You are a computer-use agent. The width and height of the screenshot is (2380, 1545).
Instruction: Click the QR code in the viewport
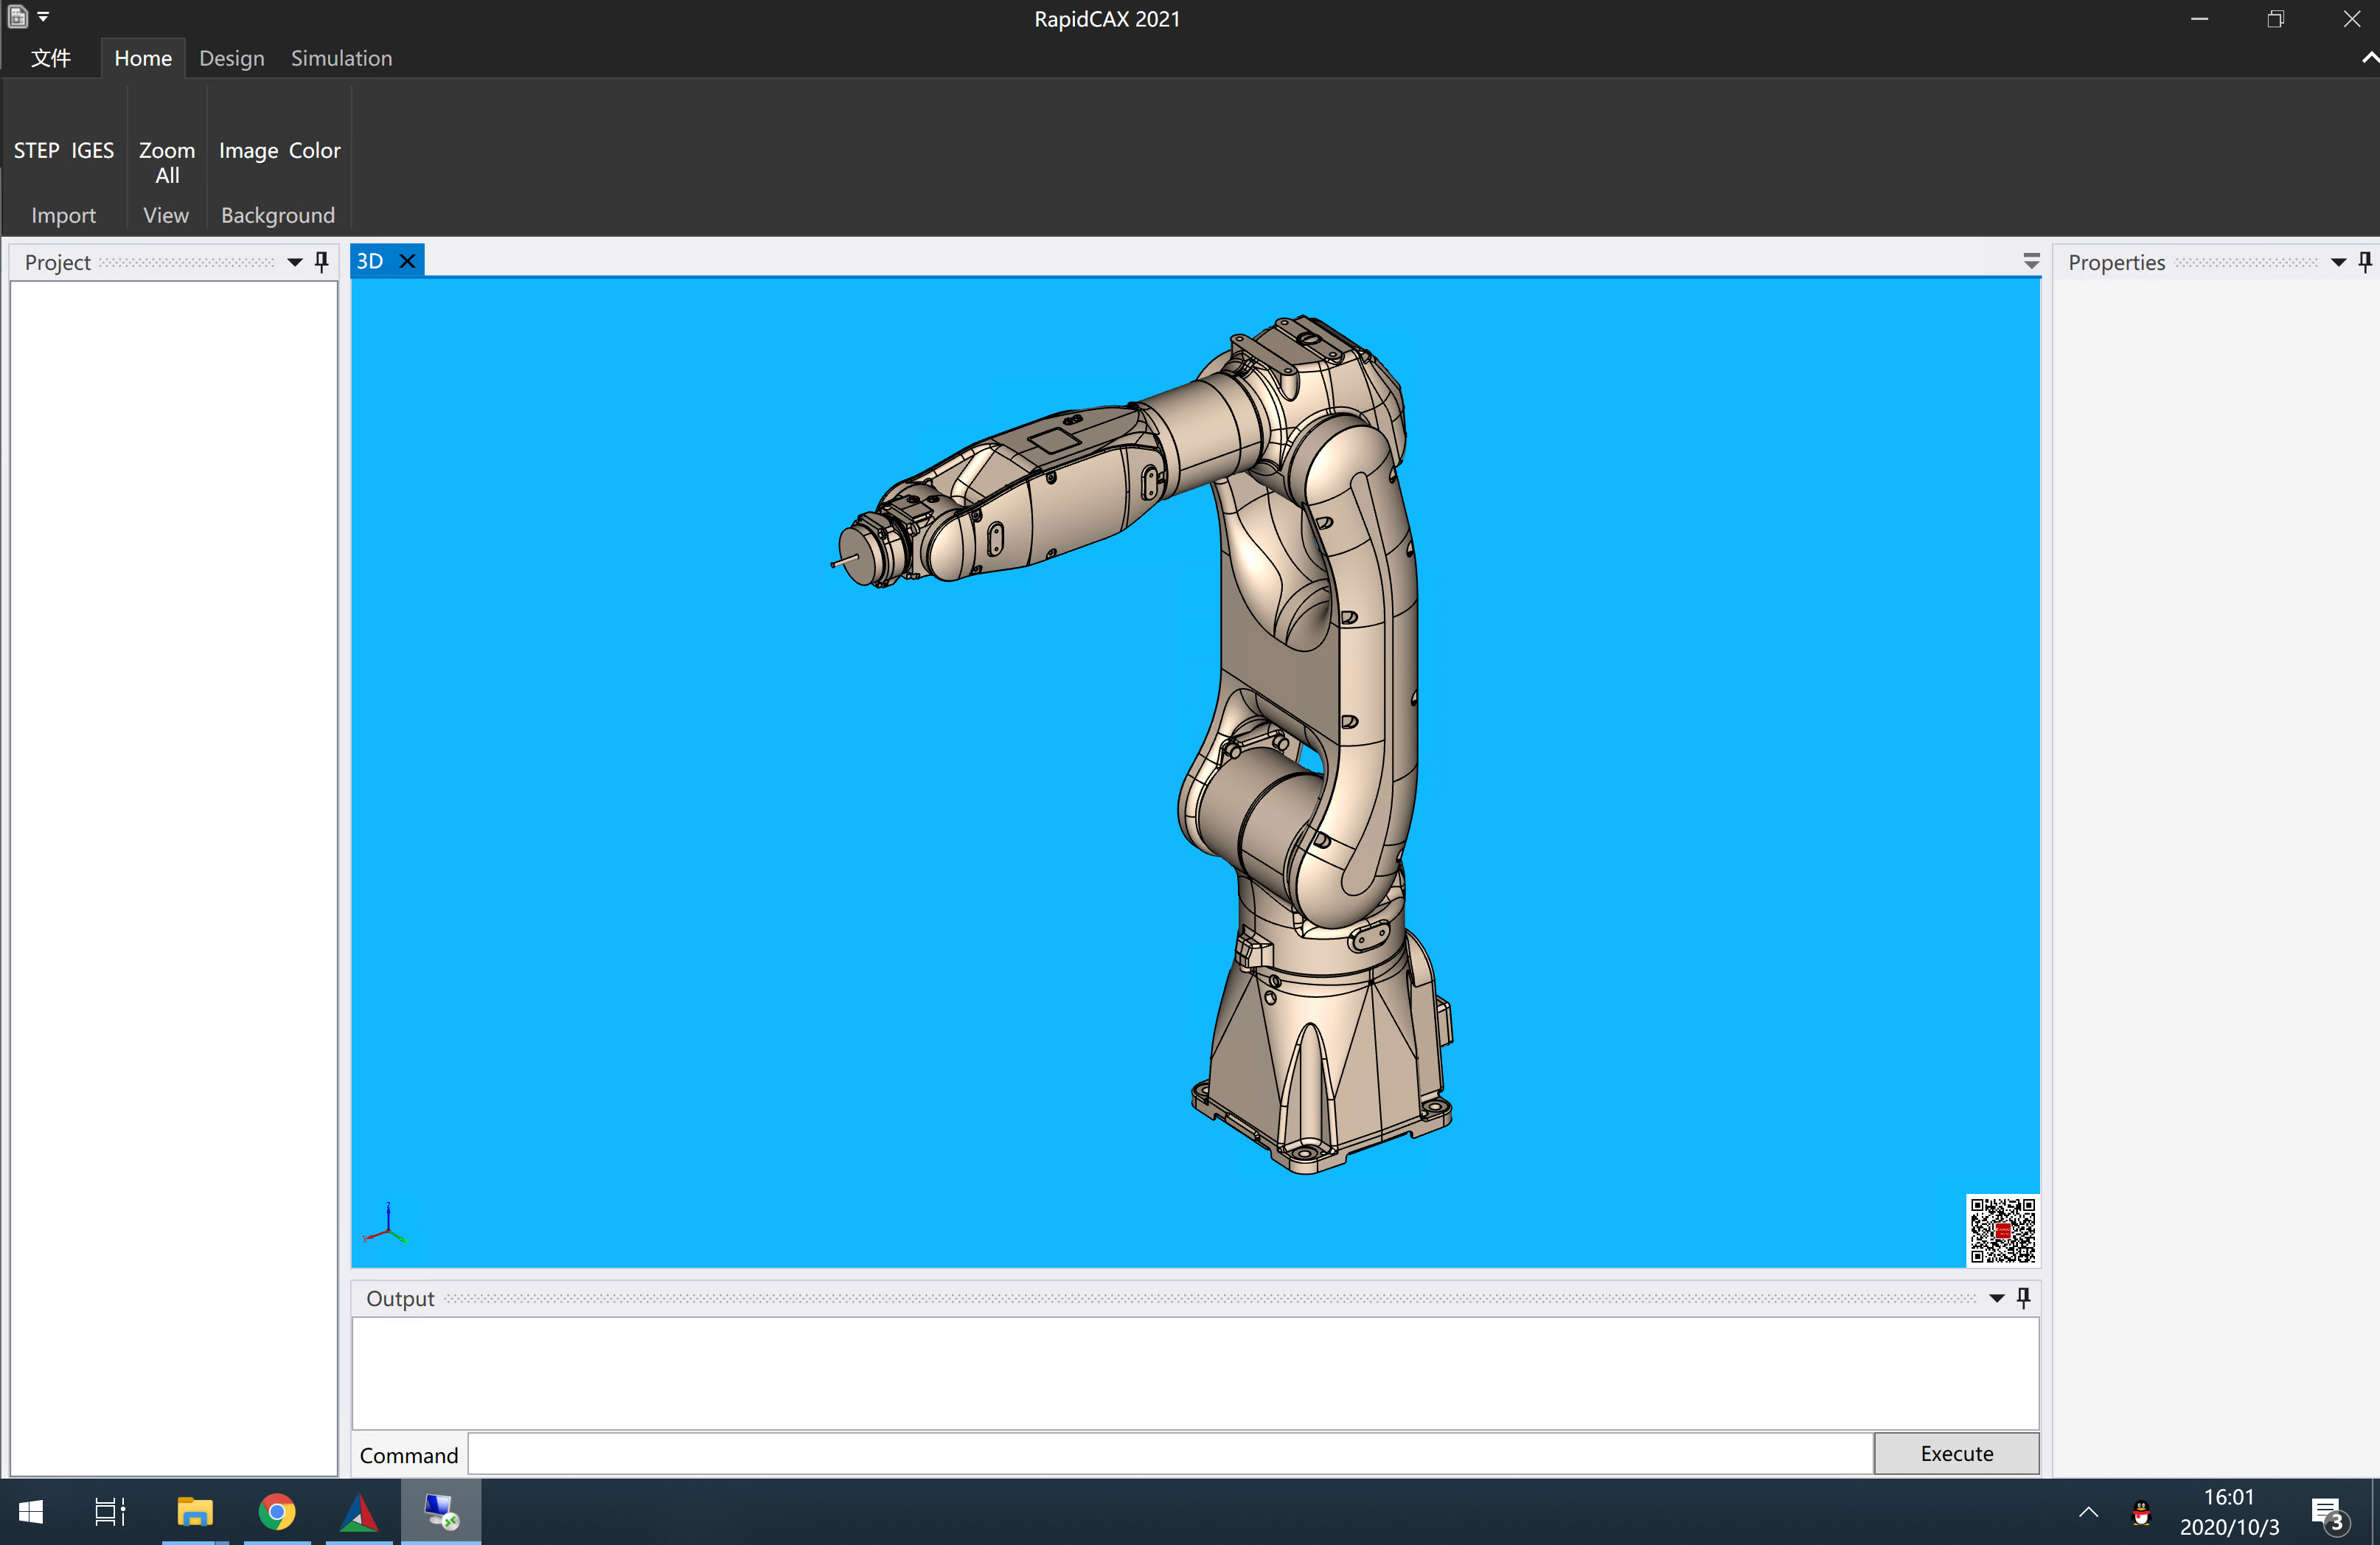point(2001,1230)
